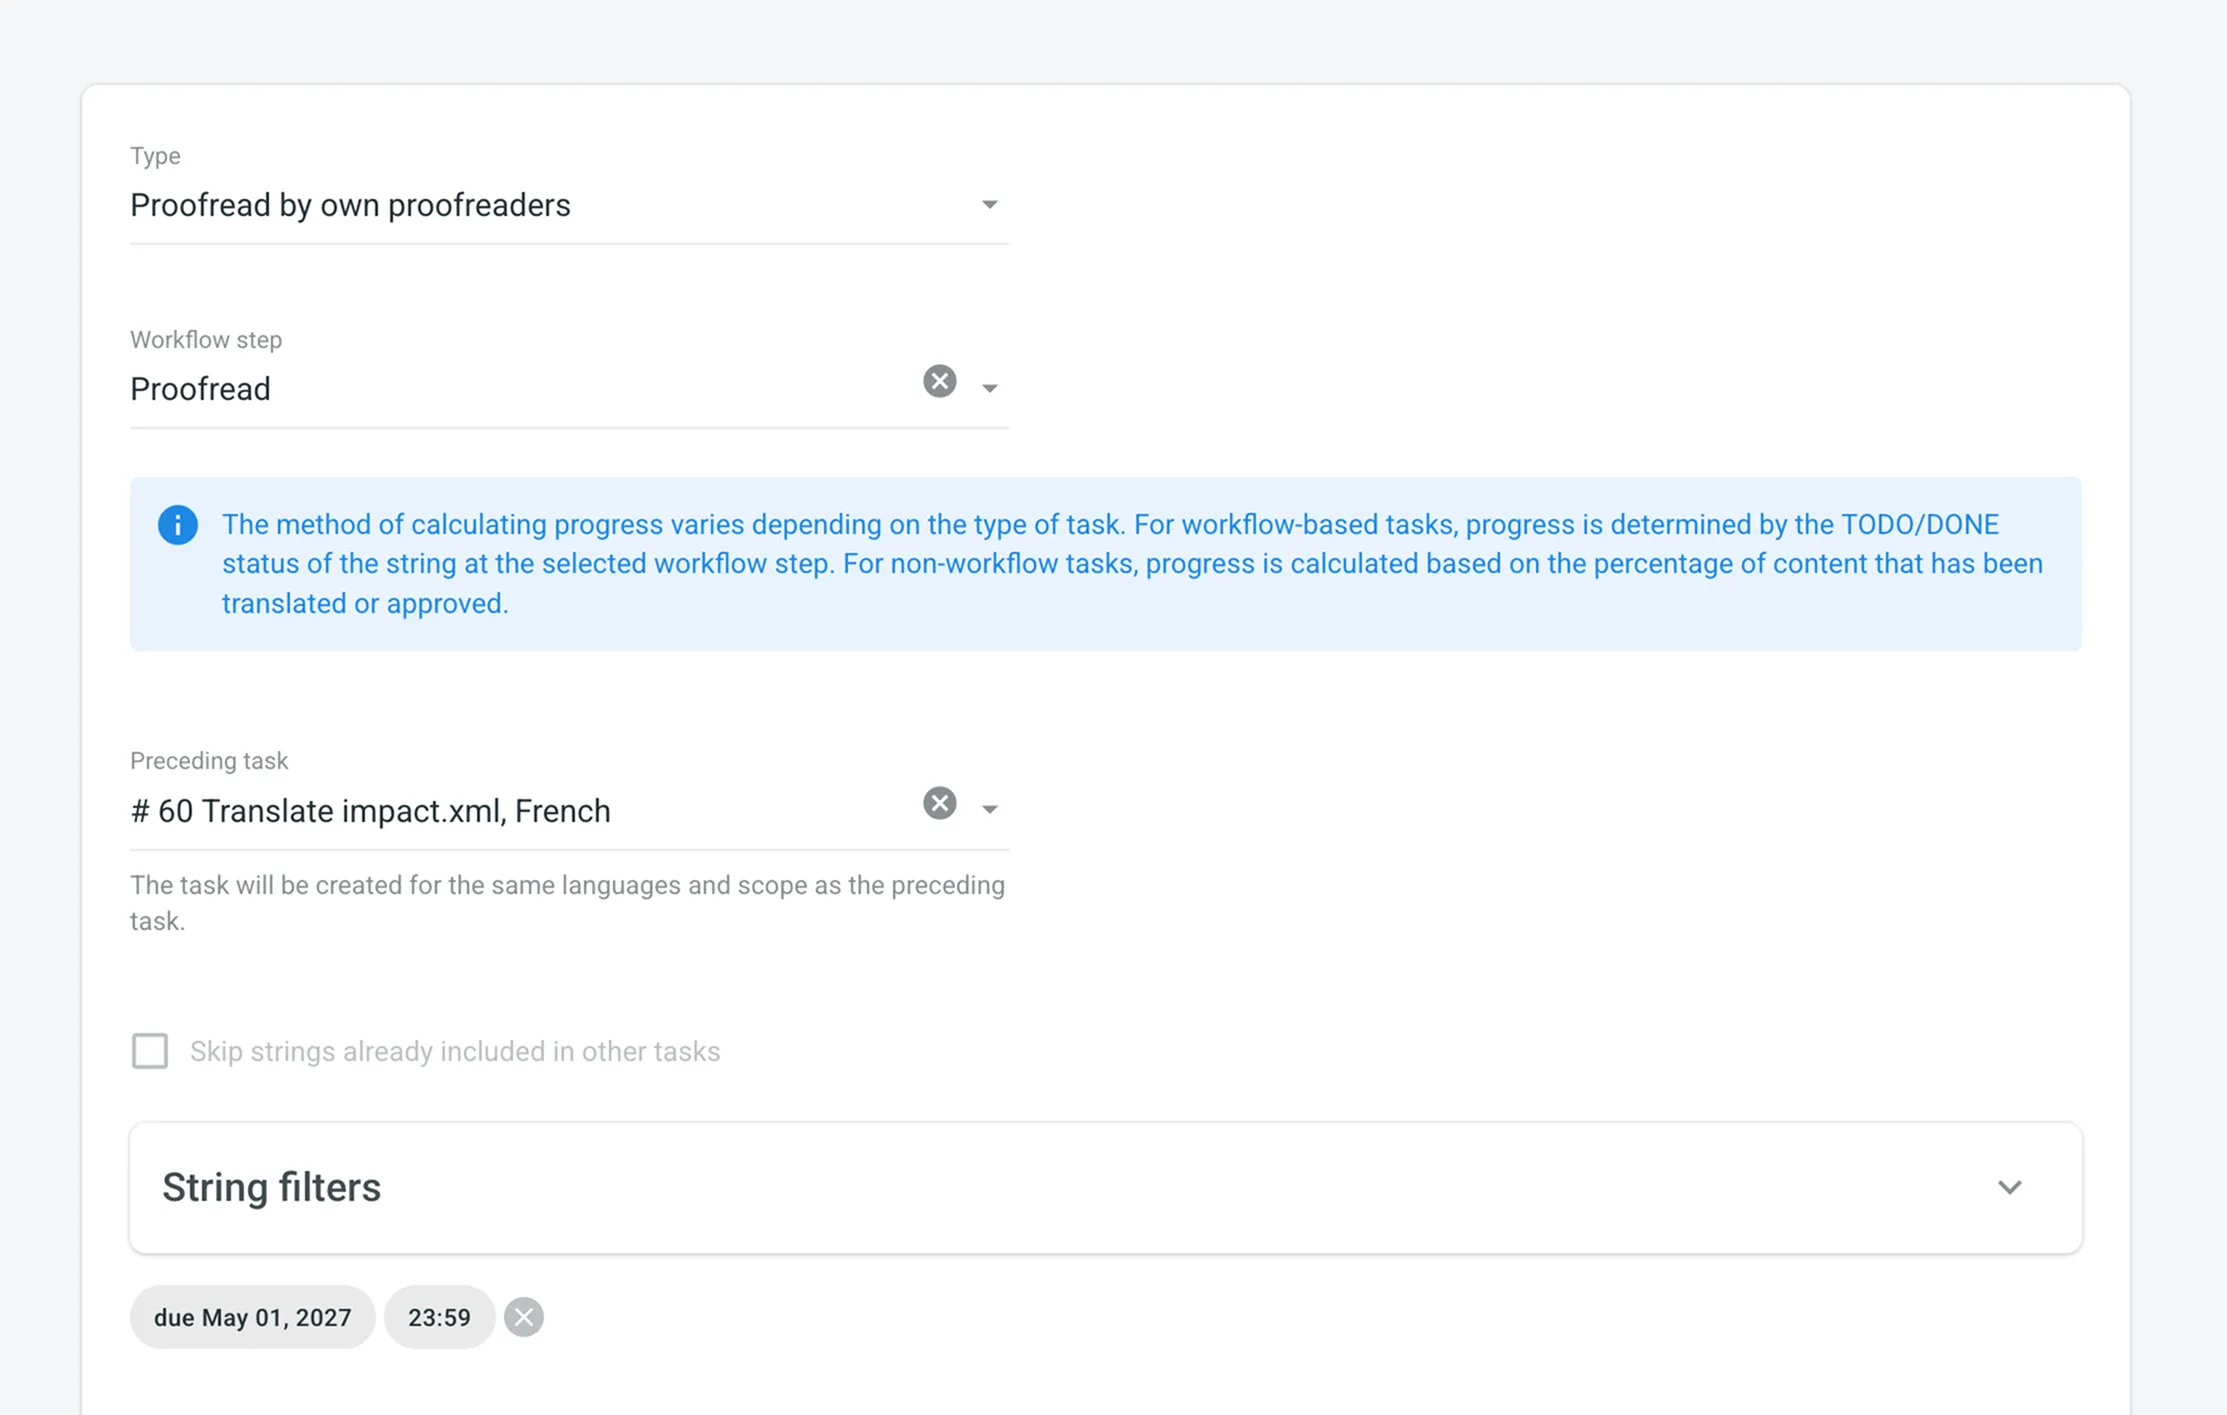Click the due May 01, 2027 chip
2227x1415 pixels.
(252, 1317)
